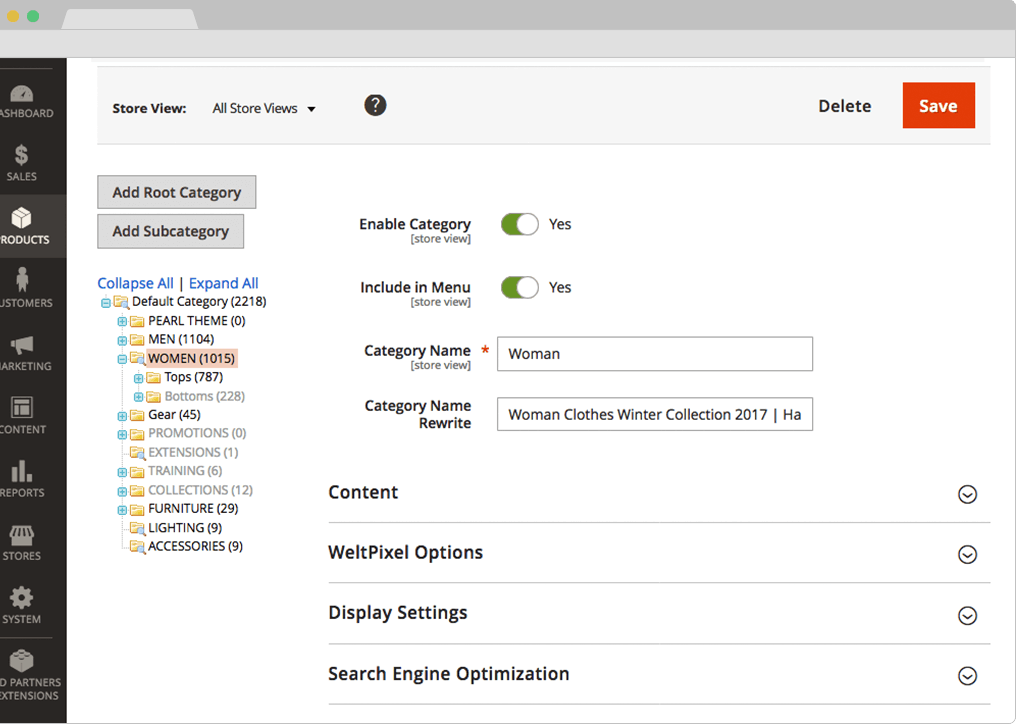
Task: Click the Category Name Rewrite field
Action: tap(654, 414)
